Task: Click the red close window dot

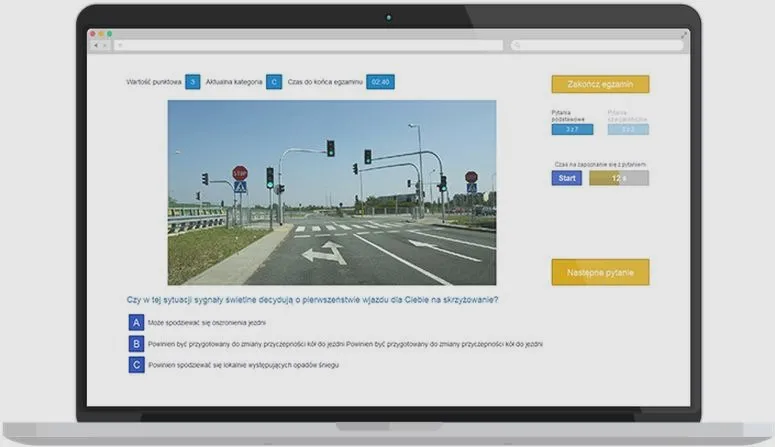Action: pyautogui.click(x=92, y=34)
